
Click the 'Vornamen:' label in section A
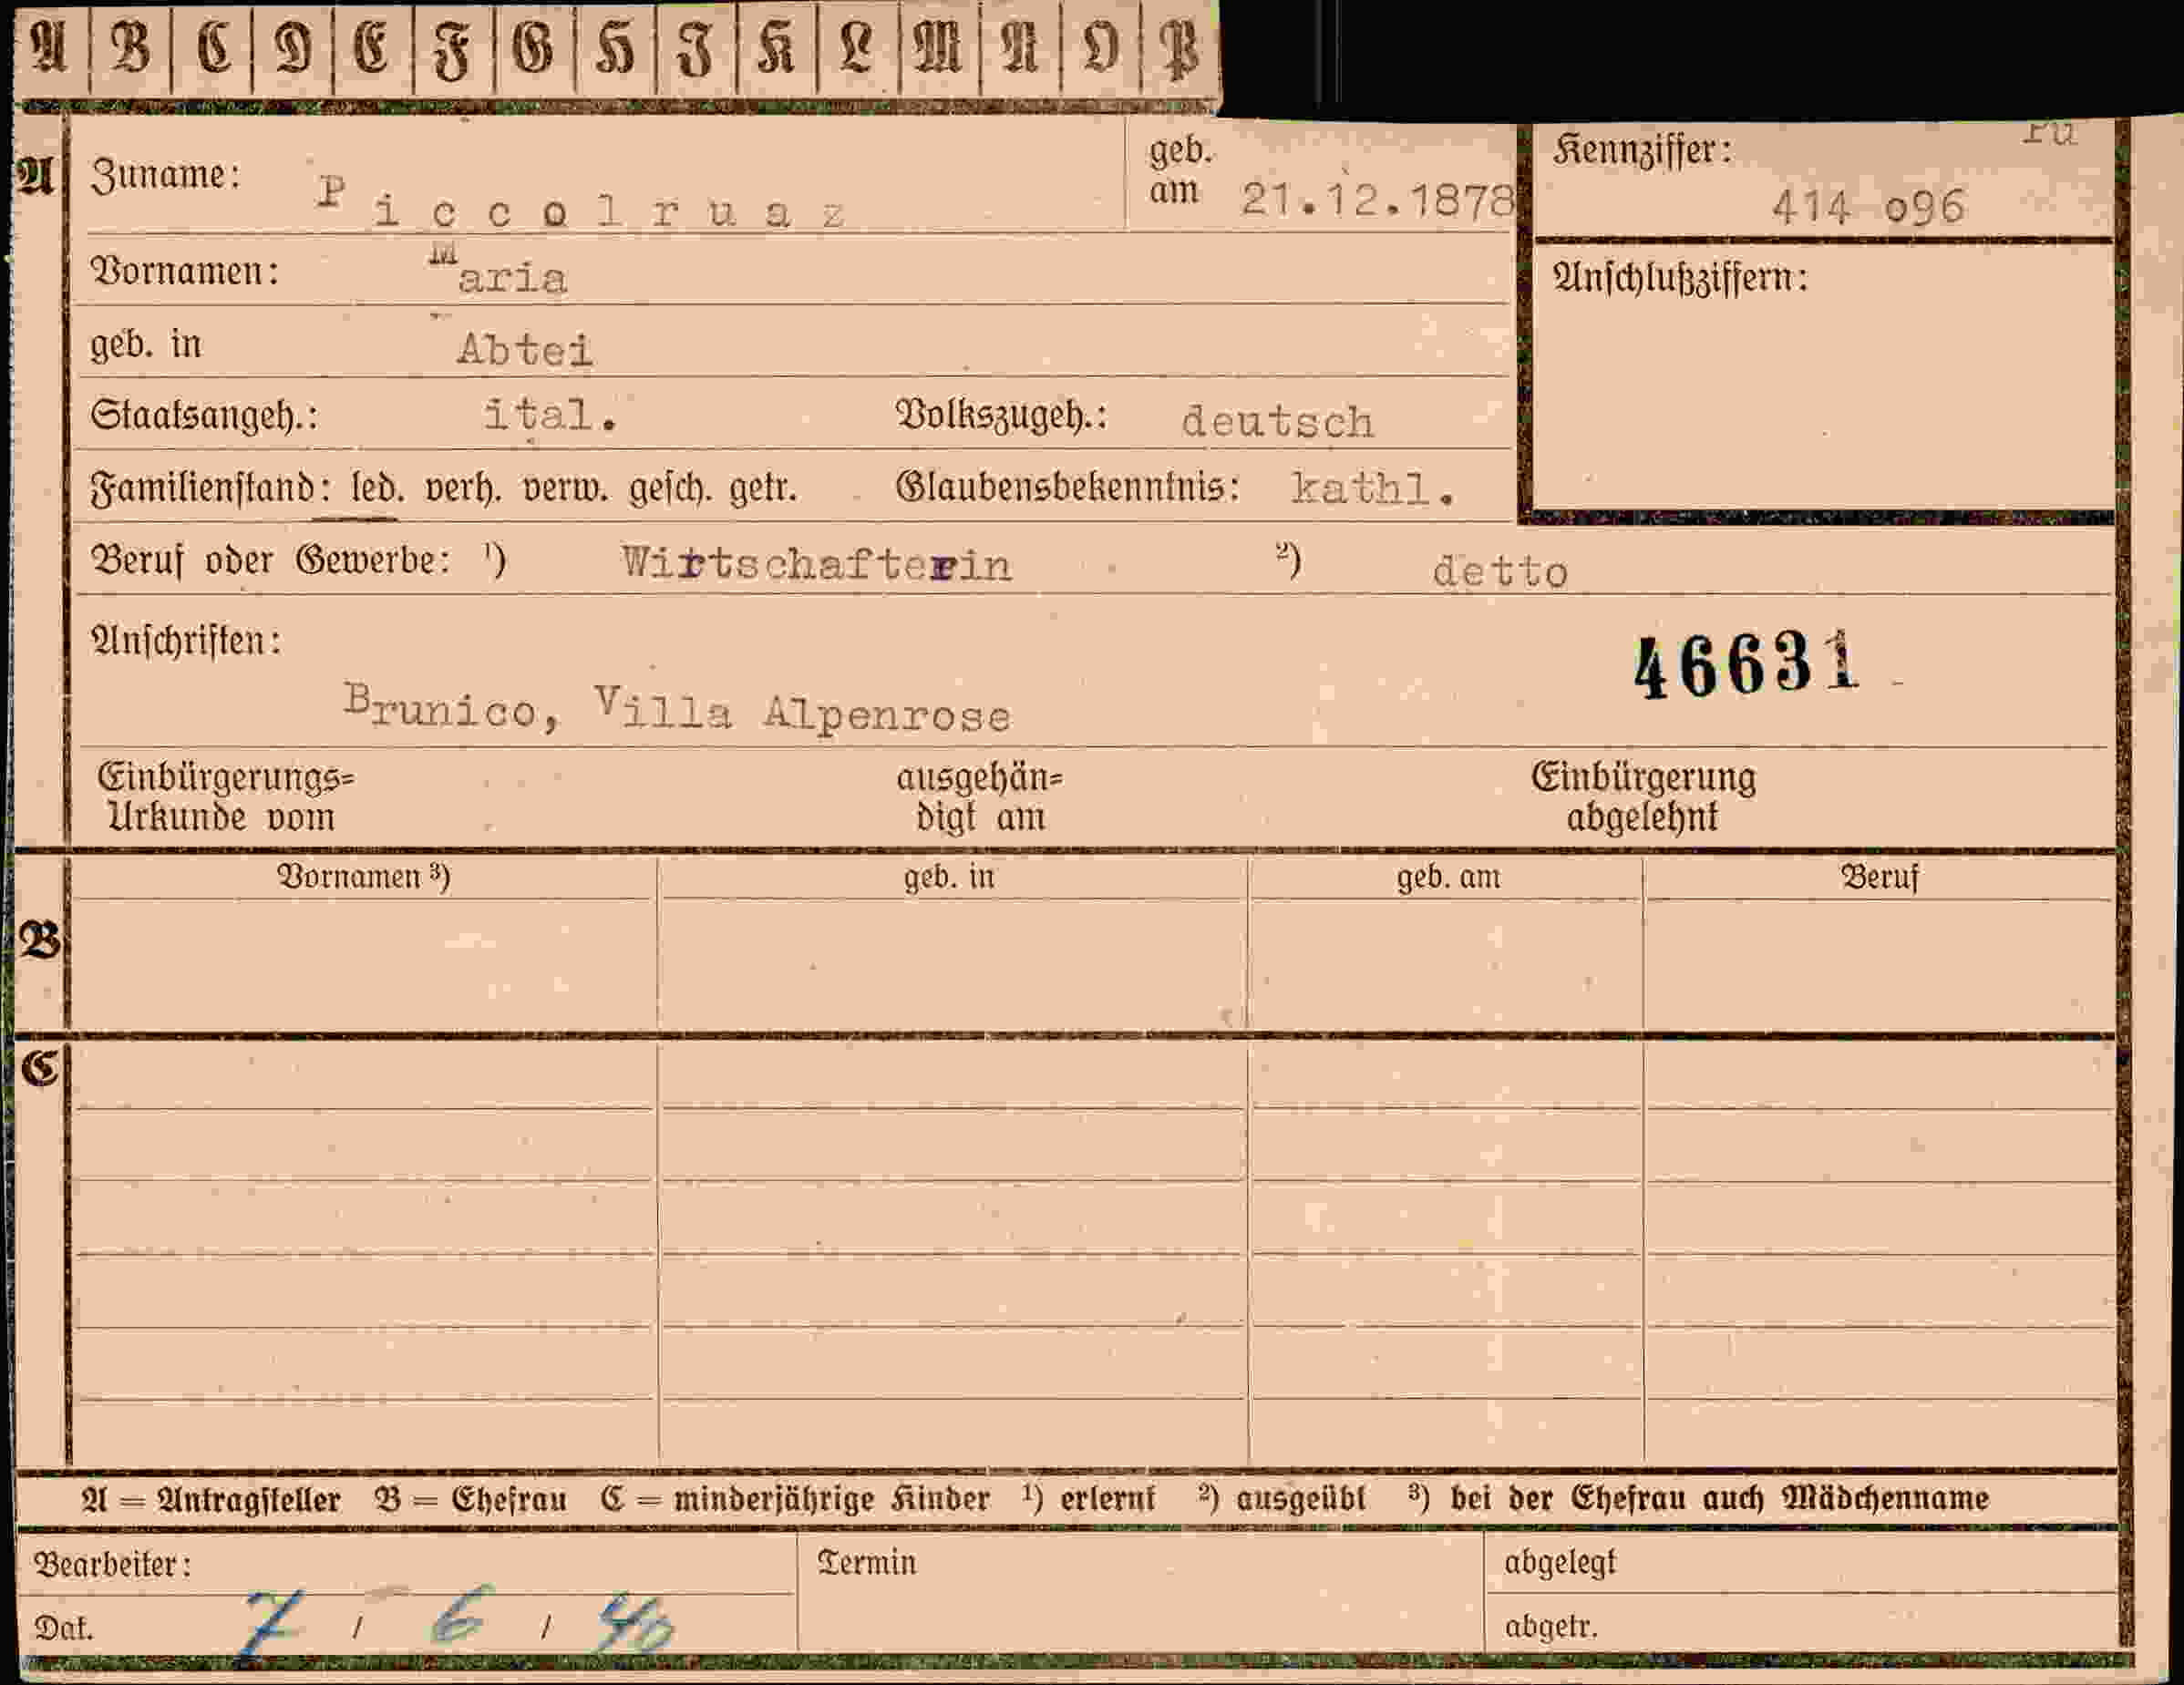pos(184,271)
